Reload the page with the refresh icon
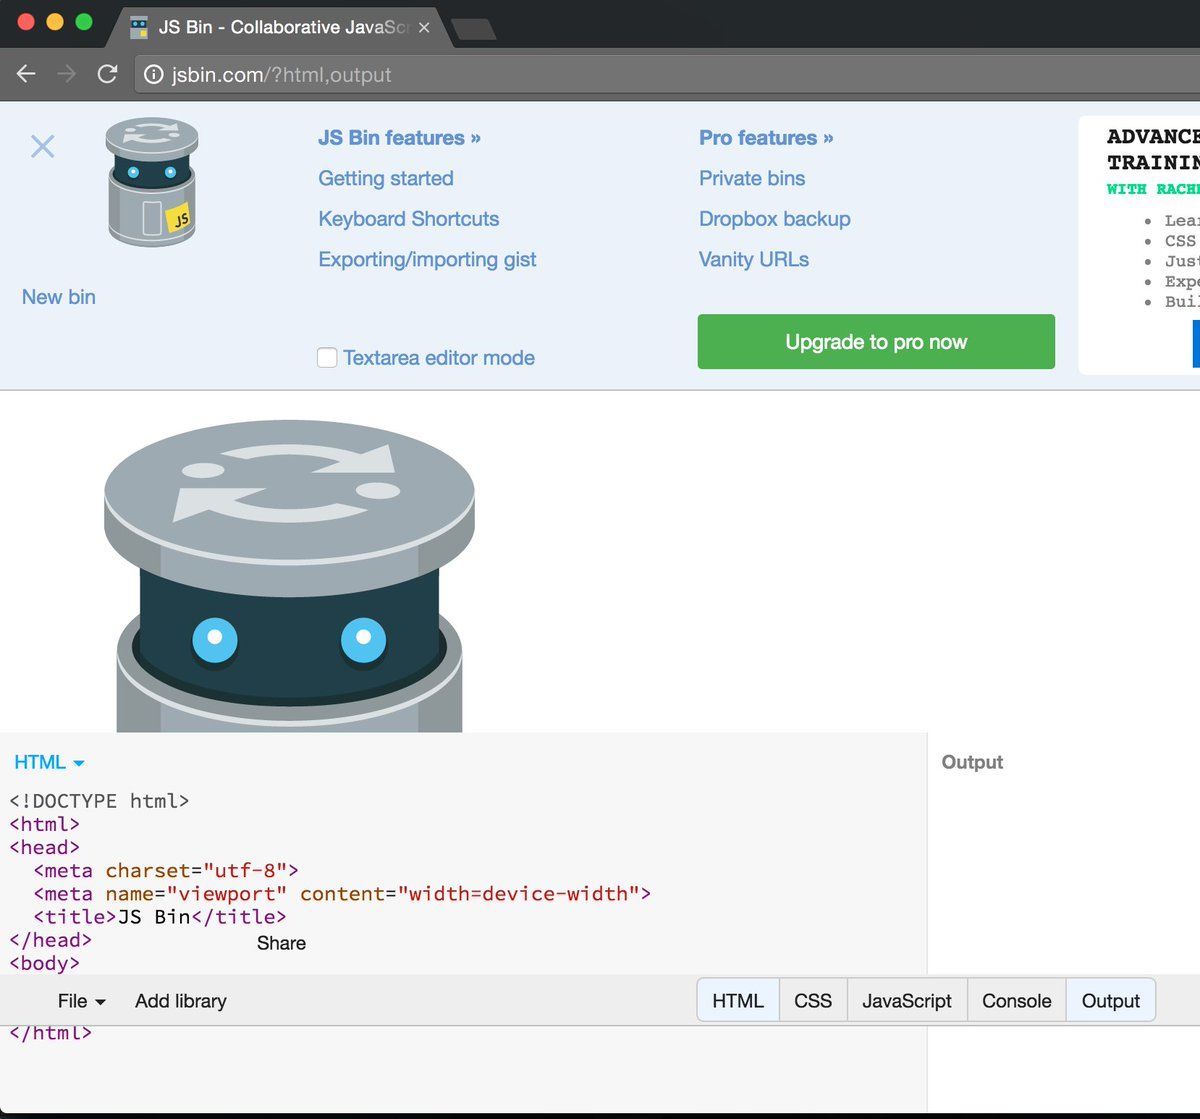1200x1119 pixels. coord(107,74)
